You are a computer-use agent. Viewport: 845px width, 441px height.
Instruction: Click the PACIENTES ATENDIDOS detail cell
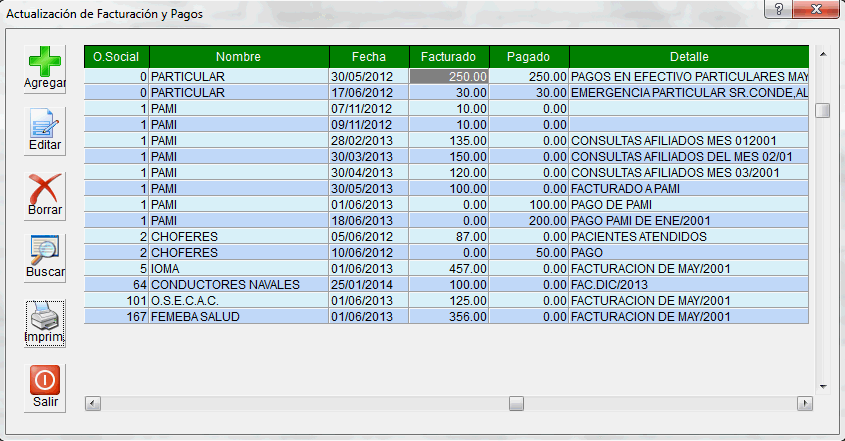pos(689,237)
